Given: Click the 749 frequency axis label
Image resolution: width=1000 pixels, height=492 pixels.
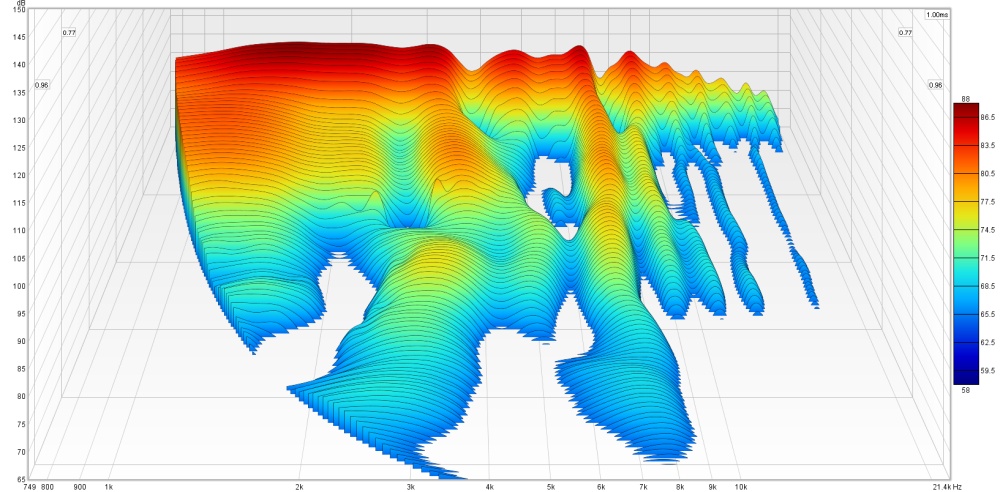Looking at the screenshot, I should (x=28, y=486).
